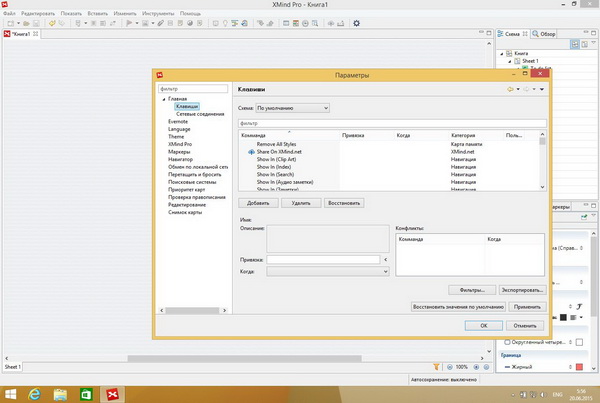Open the Схема dropdown set to По умолчанию
The height and width of the screenshot is (403, 600).
(292, 107)
